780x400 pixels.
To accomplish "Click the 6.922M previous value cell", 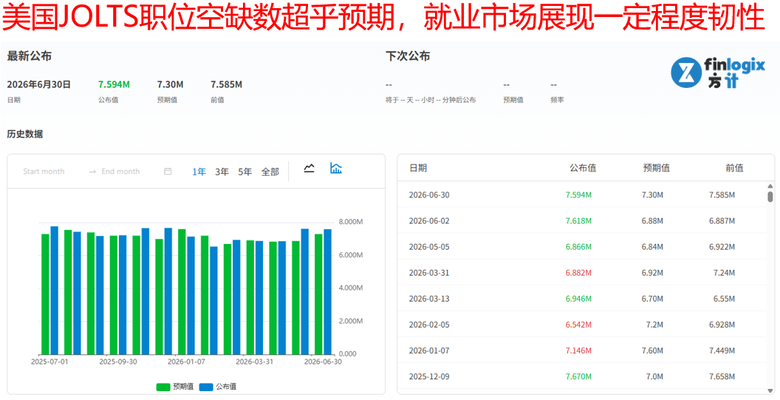I will [722, 247].
